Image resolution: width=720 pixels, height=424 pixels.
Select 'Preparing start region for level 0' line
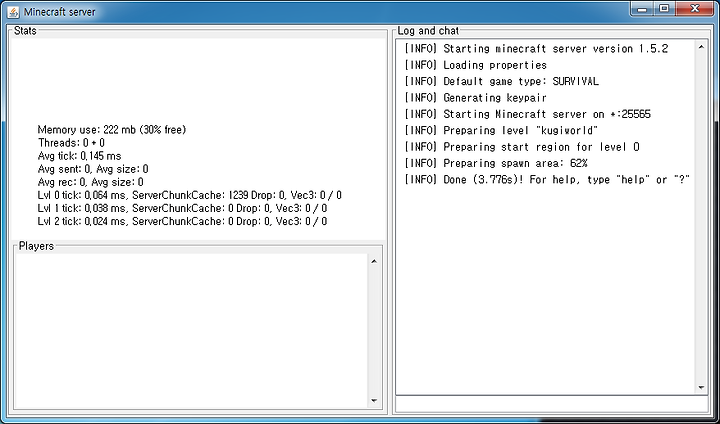tap(522, 147)
